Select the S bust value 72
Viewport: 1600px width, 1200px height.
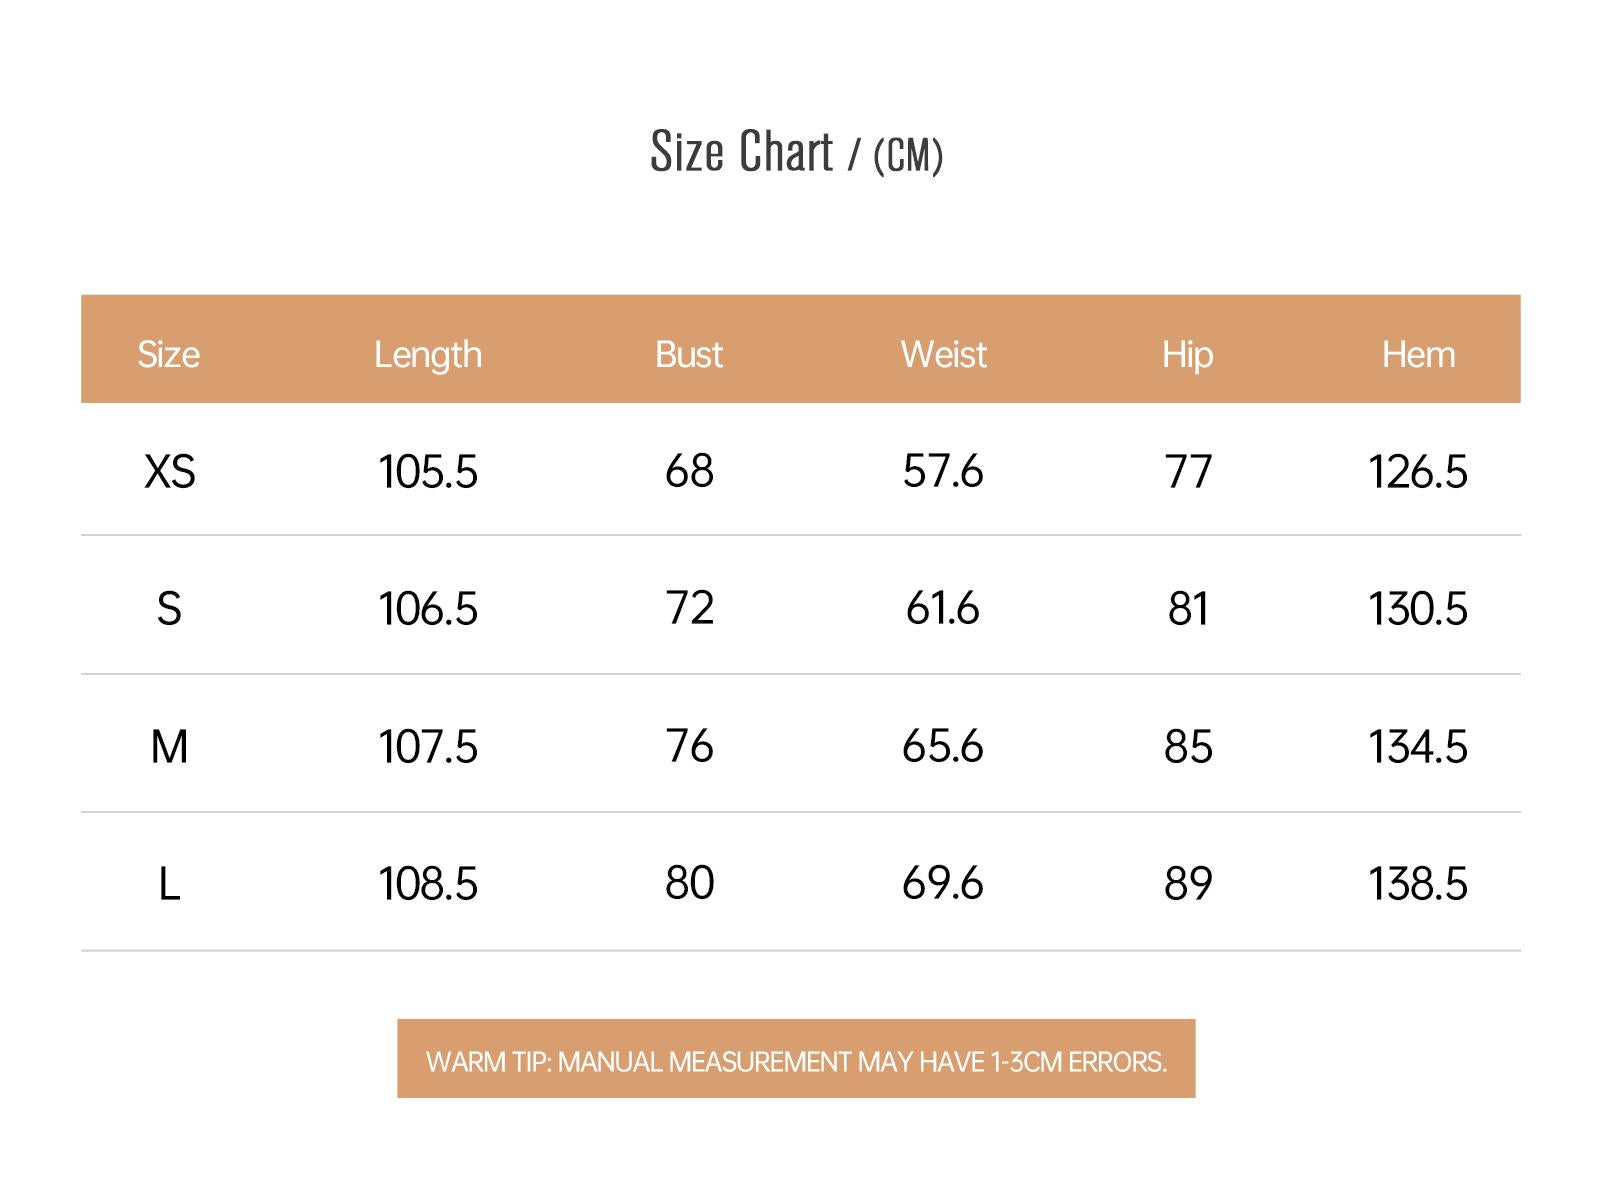point(690,608)
